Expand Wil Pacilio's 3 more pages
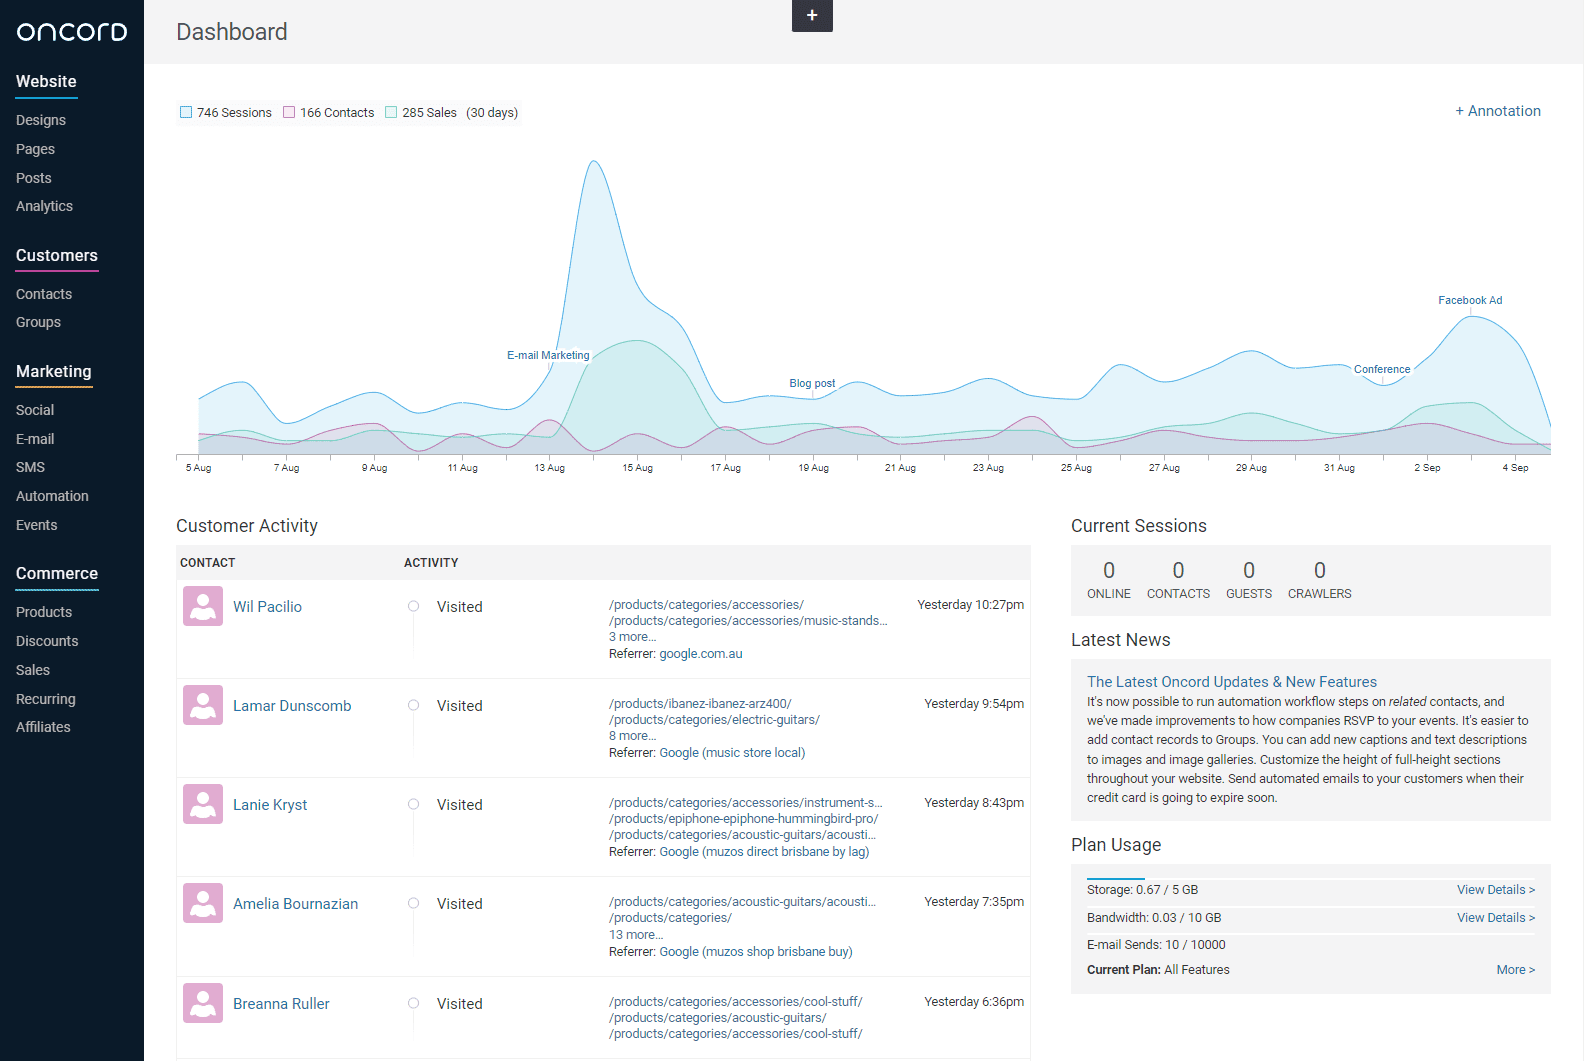The height and width of the screenshot is (1061, 1584). pyautogui.click(x=632, y=637)
